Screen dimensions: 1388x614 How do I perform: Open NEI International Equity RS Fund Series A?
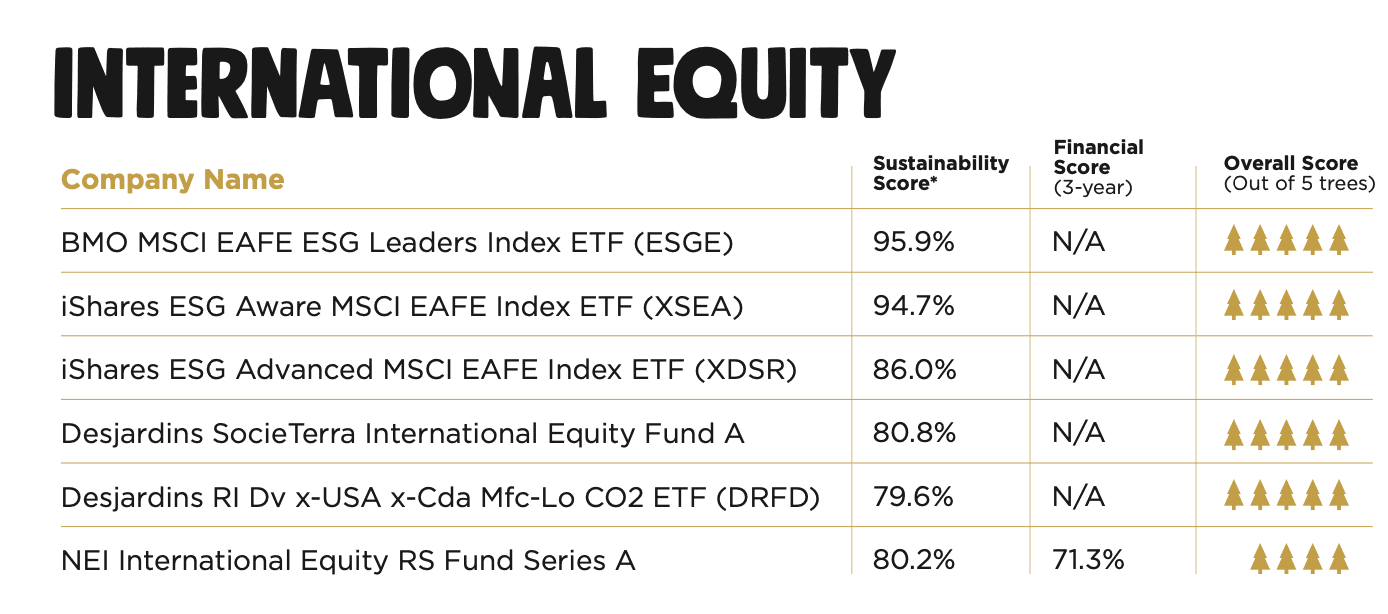point(348,561)
